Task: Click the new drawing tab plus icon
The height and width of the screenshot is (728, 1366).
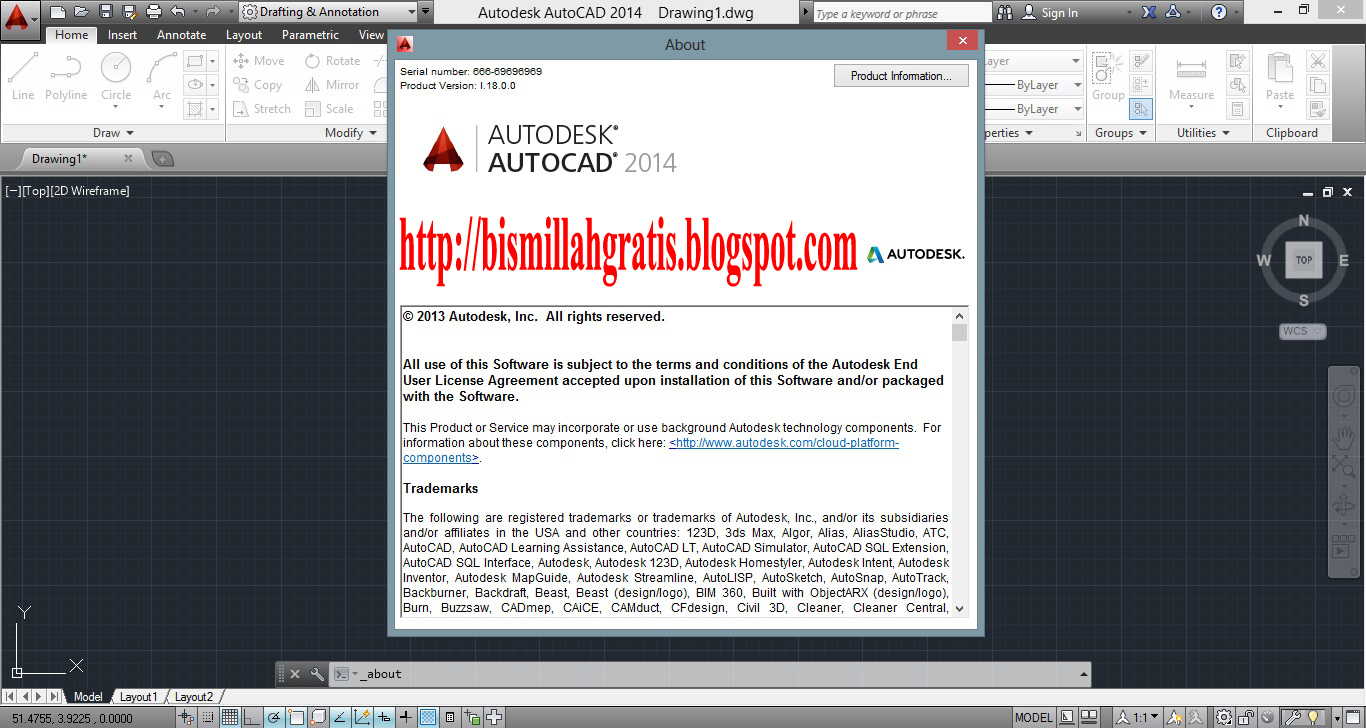Action: point(161,159)
